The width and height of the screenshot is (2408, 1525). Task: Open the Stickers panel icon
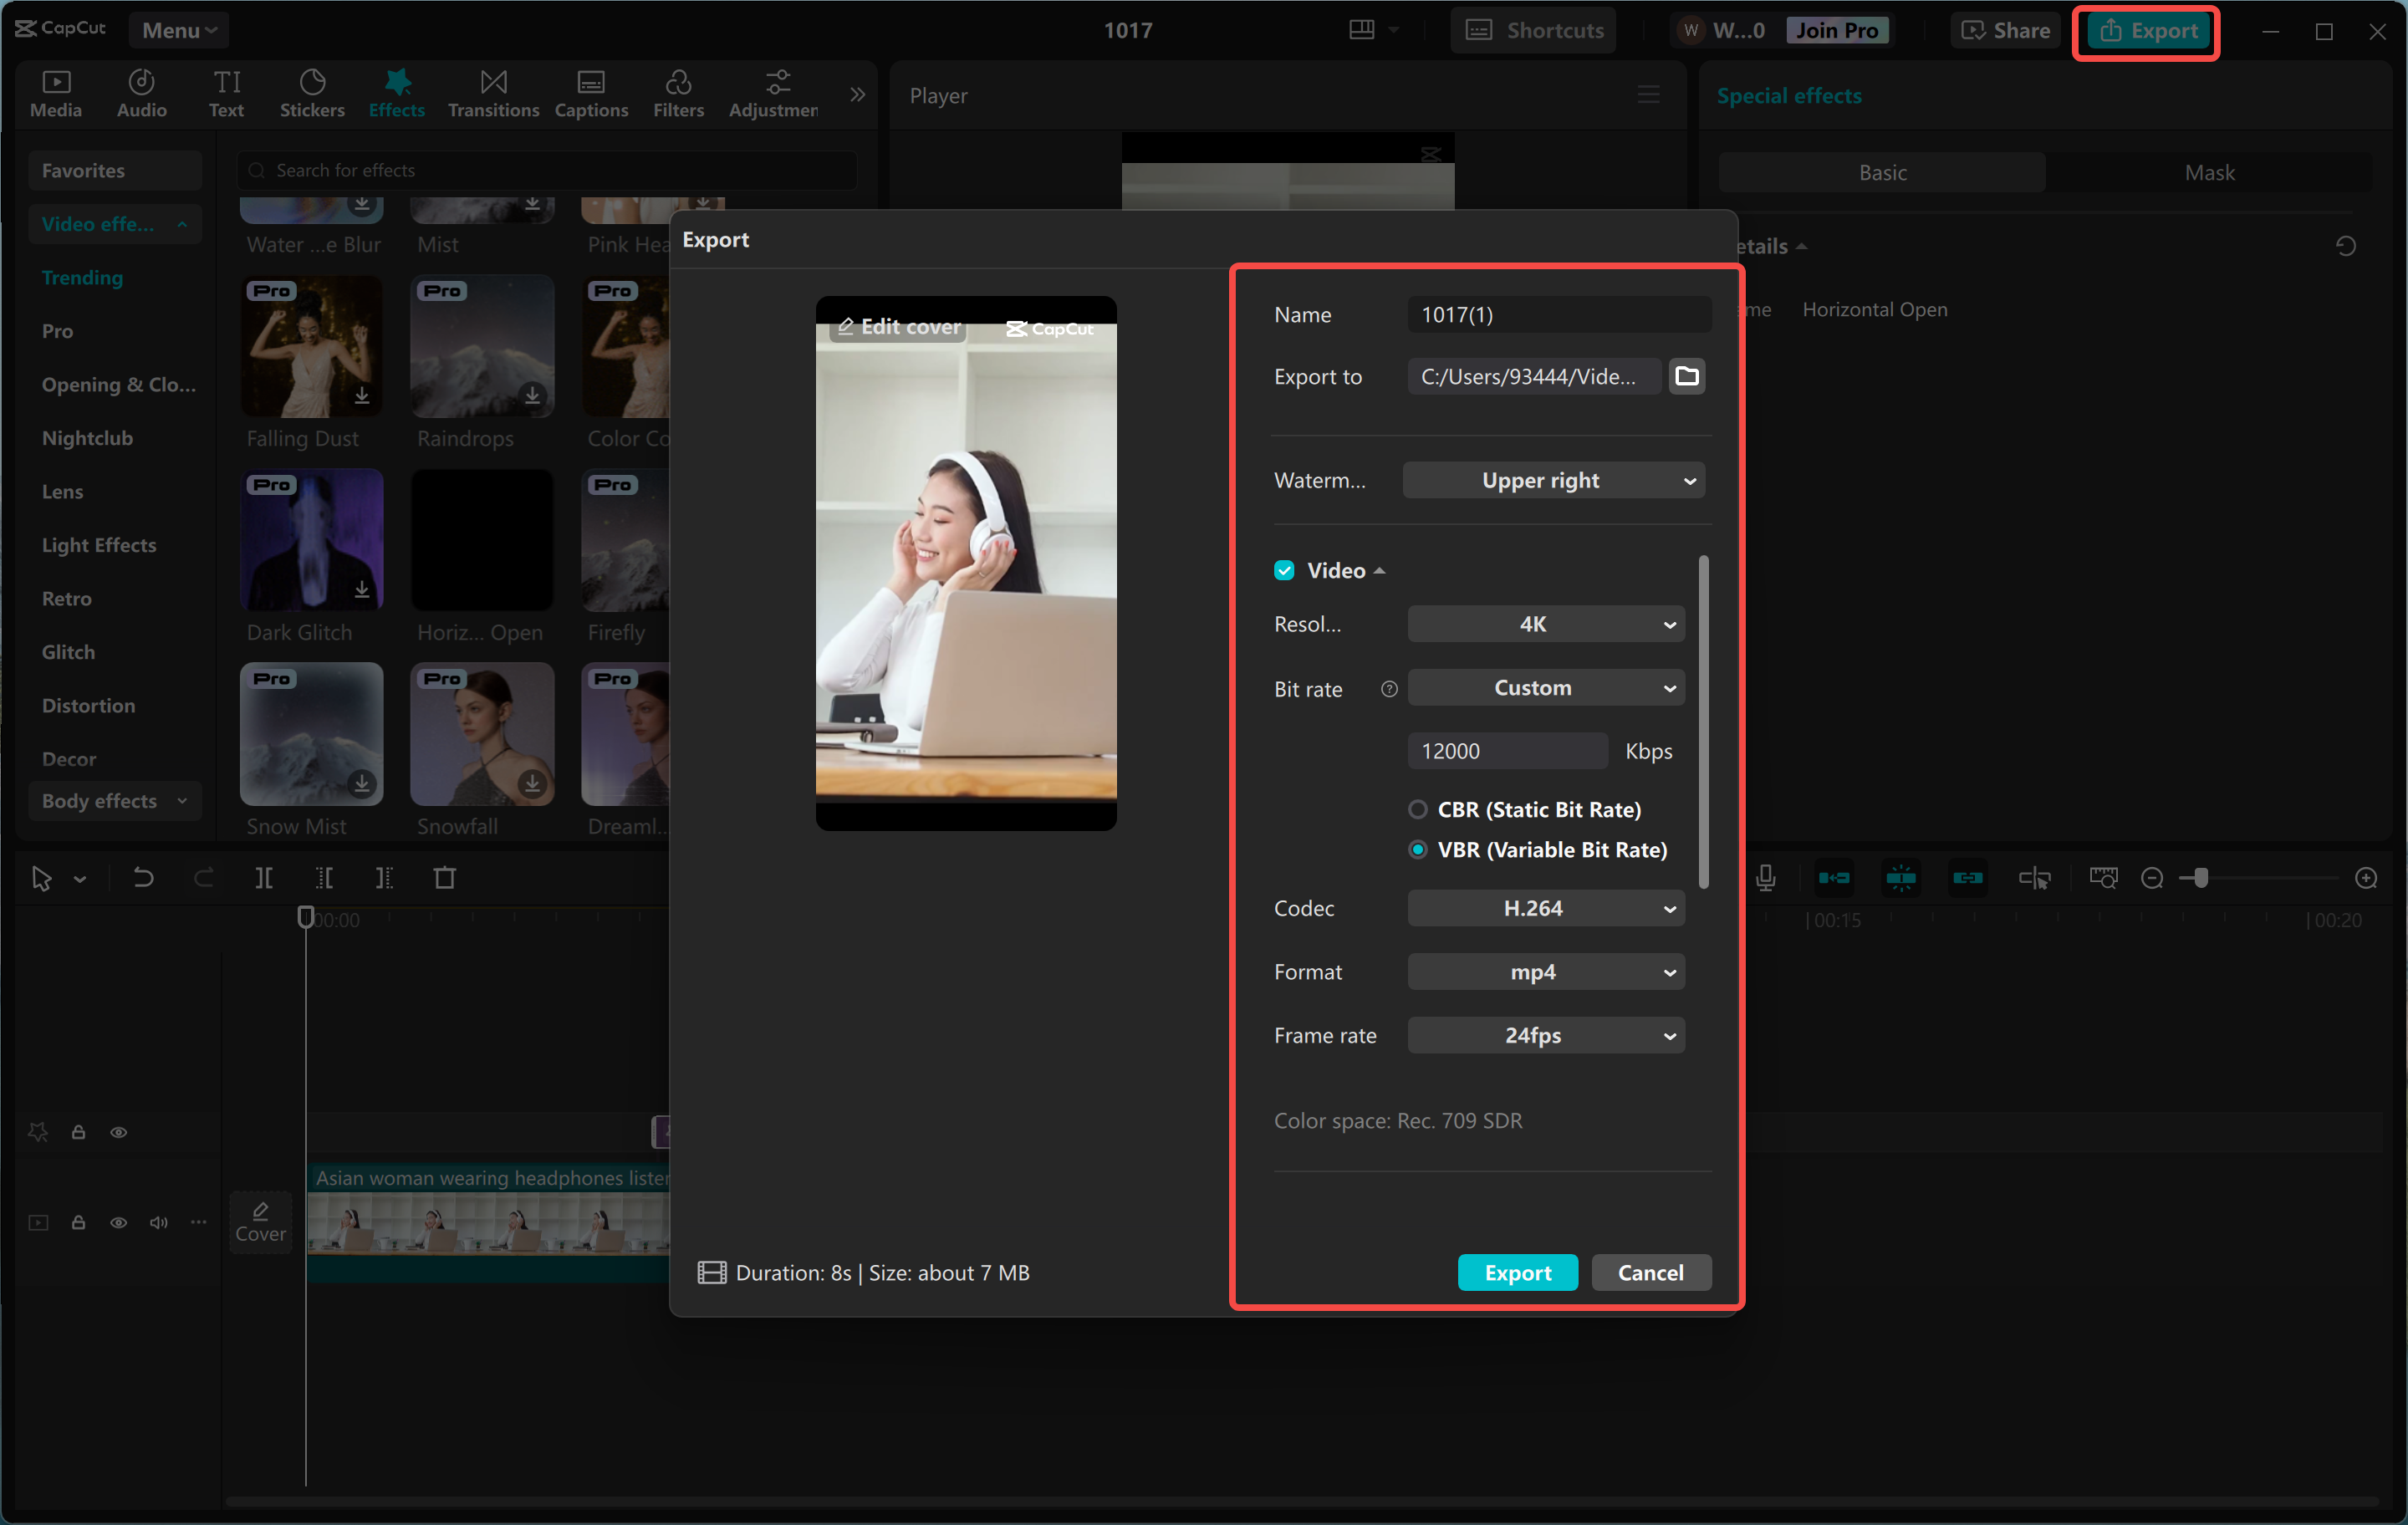[311, 93]
